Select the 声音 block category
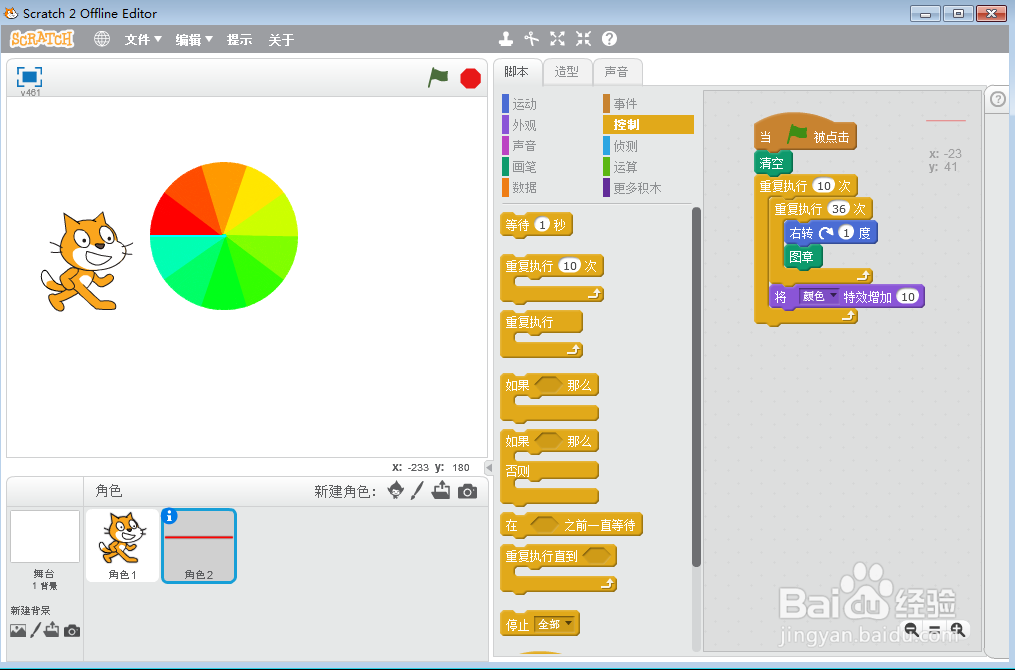The image size is (1015, 670). (524, 146)
